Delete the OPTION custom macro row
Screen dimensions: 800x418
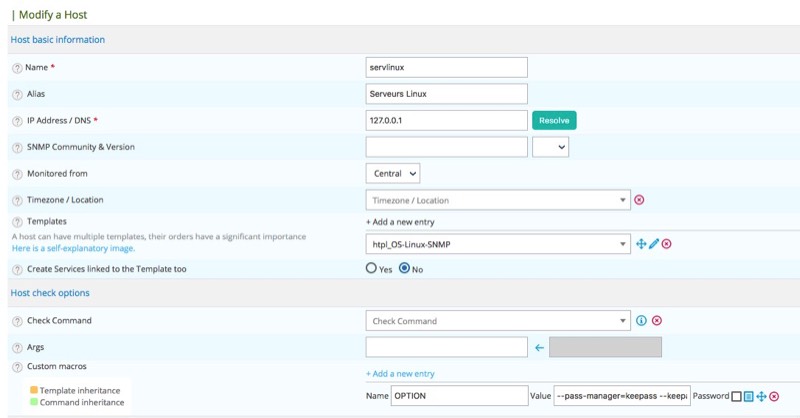point(774,397)
